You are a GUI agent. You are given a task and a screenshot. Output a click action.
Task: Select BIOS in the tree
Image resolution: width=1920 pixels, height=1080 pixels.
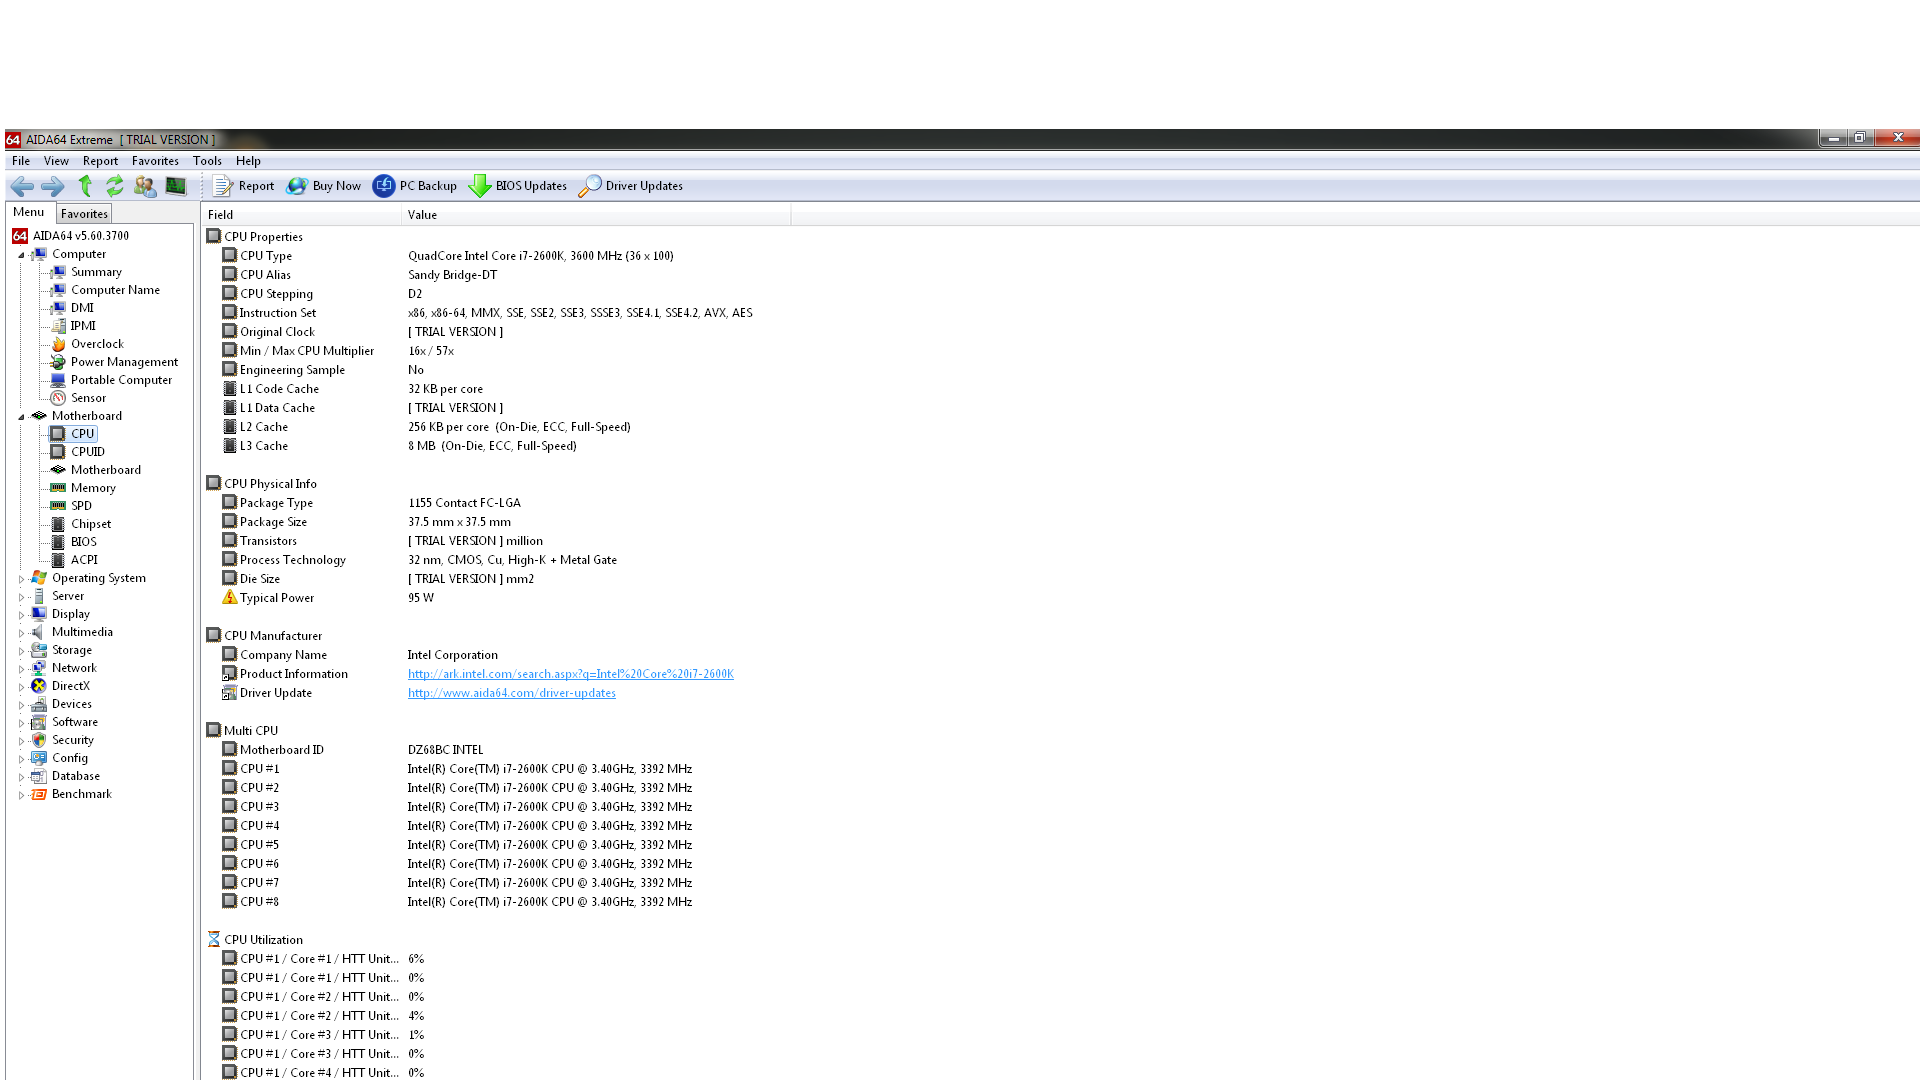[83, 542]
